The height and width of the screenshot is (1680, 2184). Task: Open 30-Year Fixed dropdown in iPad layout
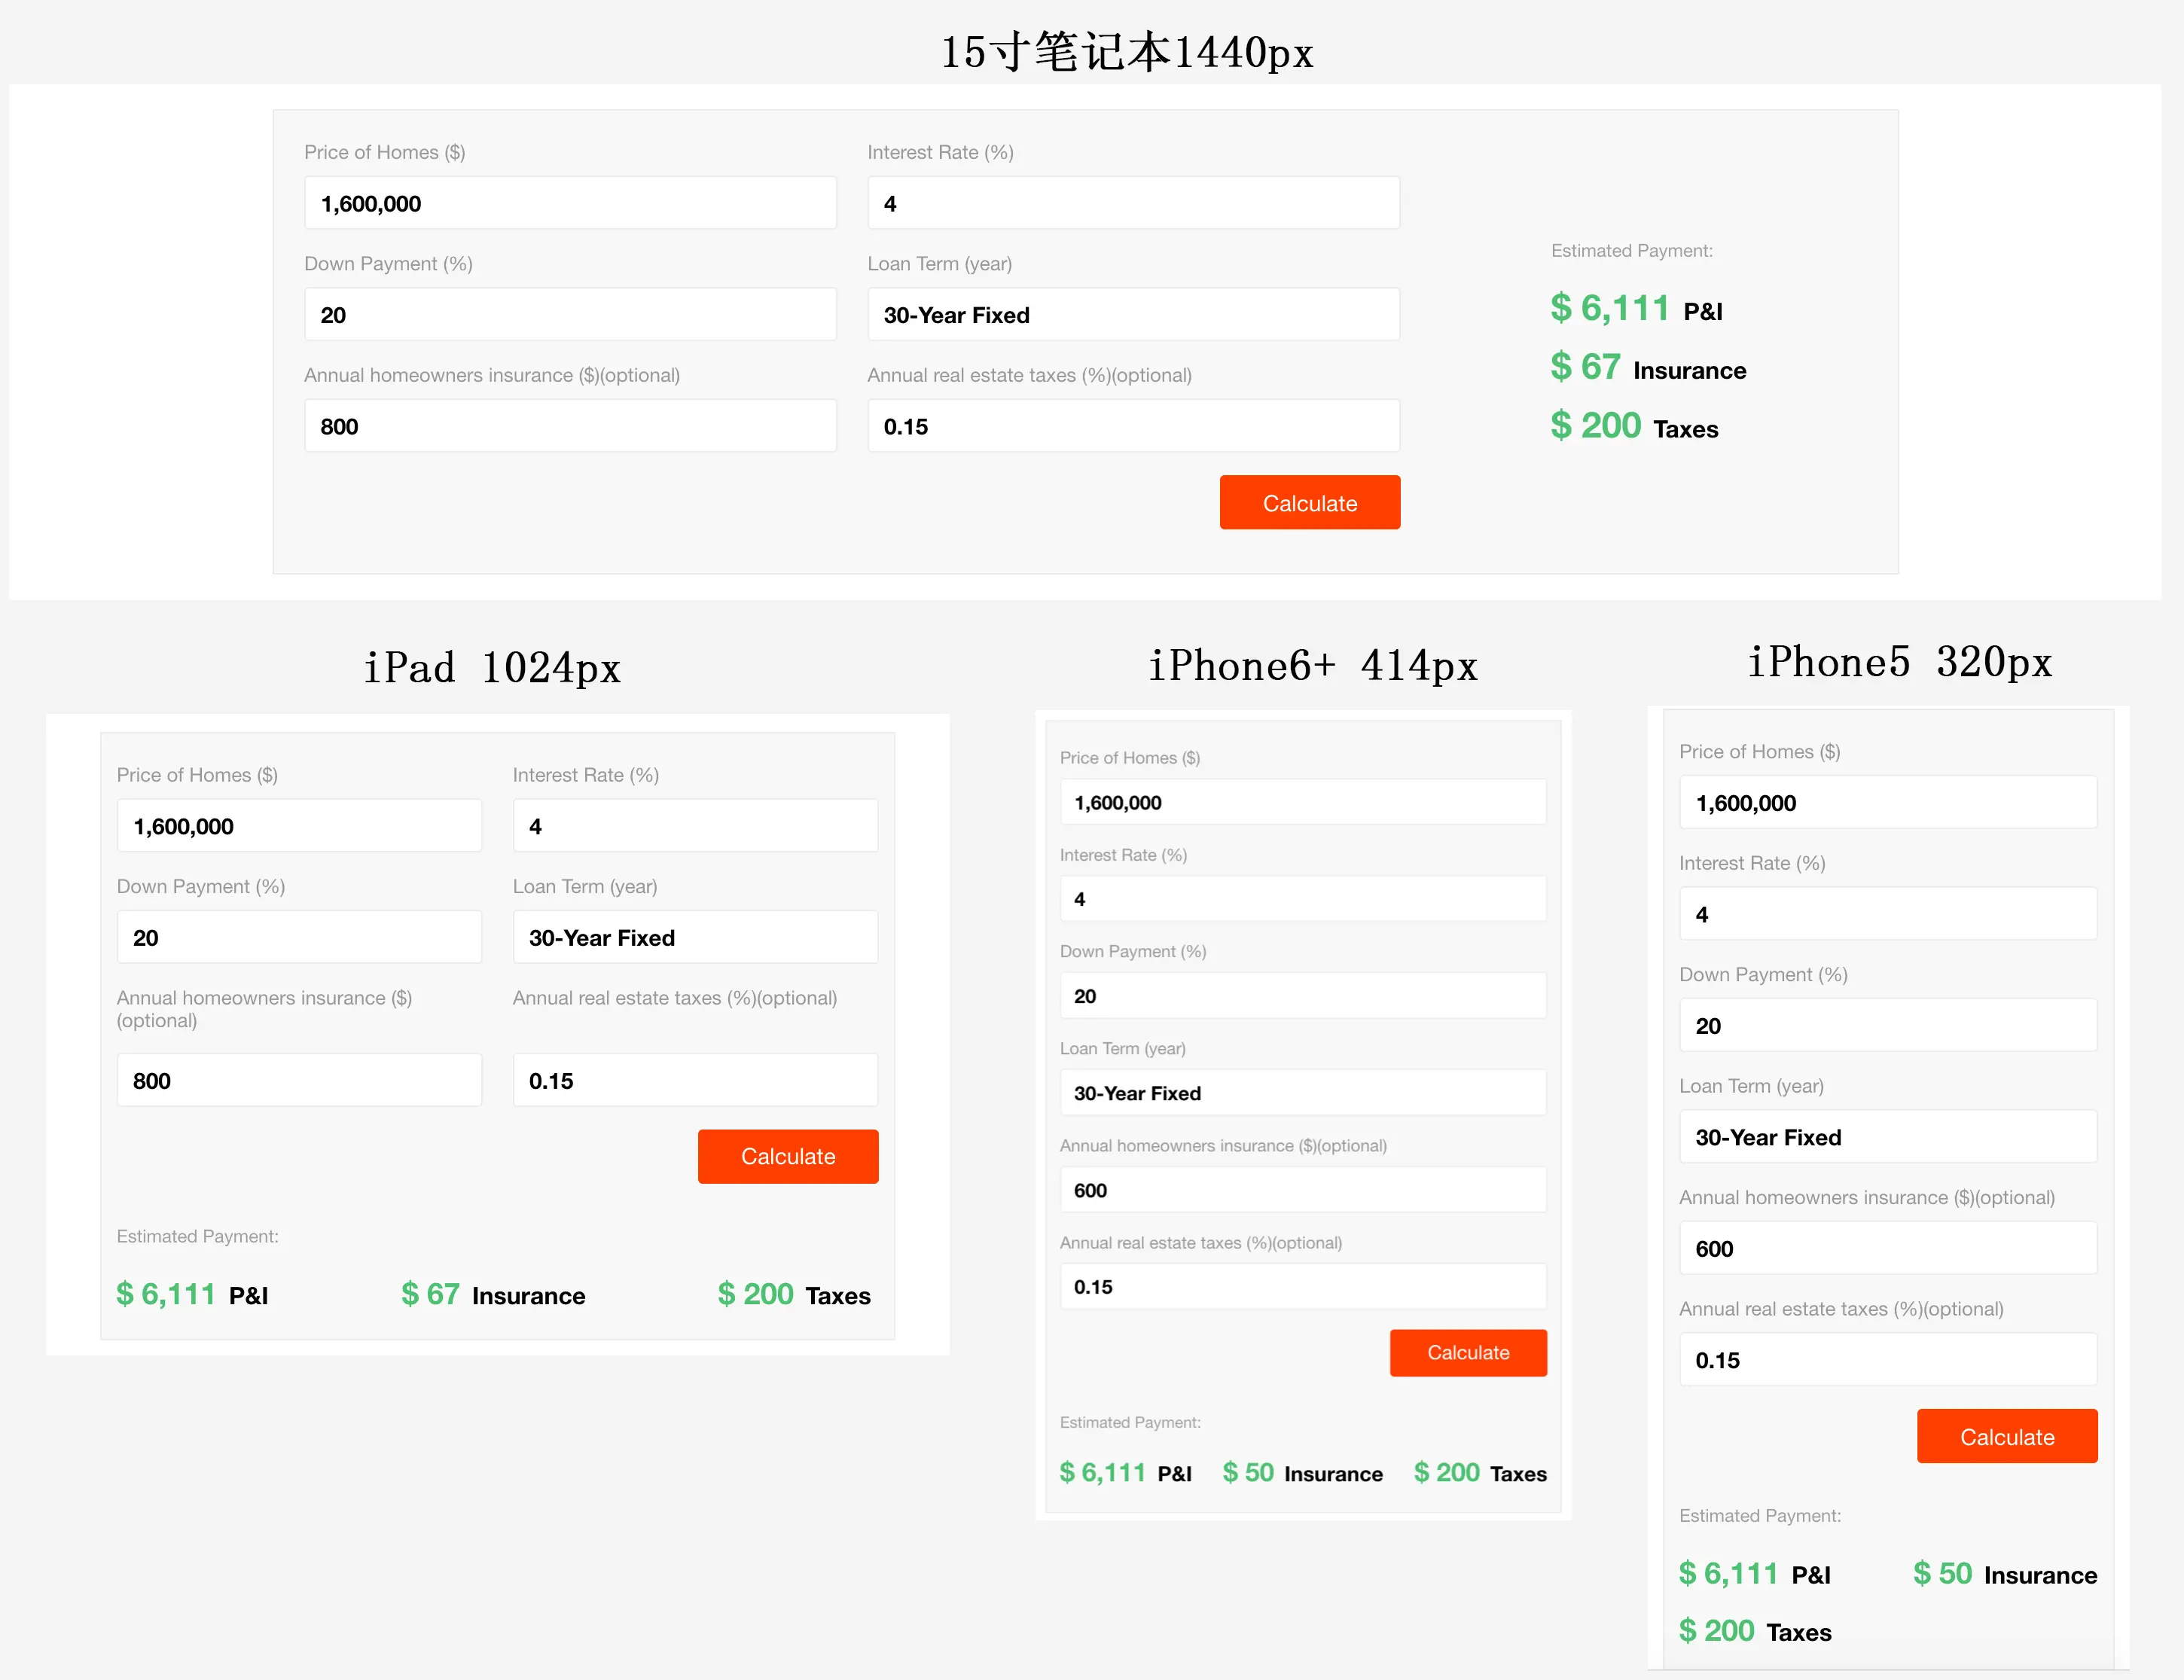[x=695, y=937]
